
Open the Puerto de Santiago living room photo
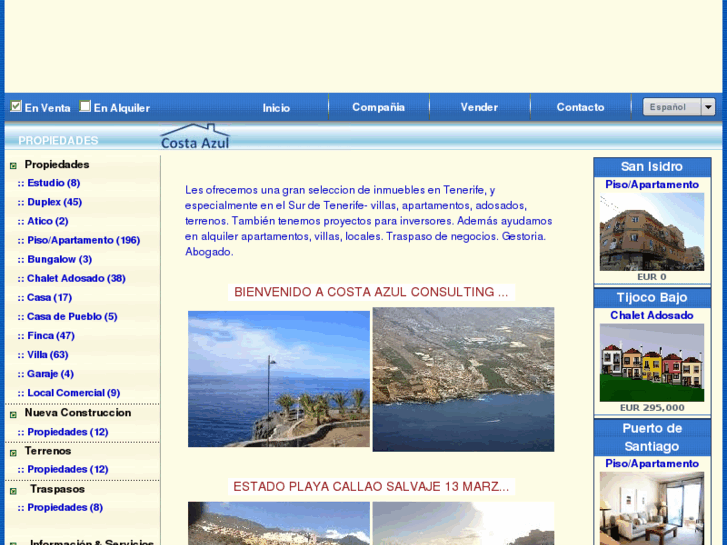(652, 509)
